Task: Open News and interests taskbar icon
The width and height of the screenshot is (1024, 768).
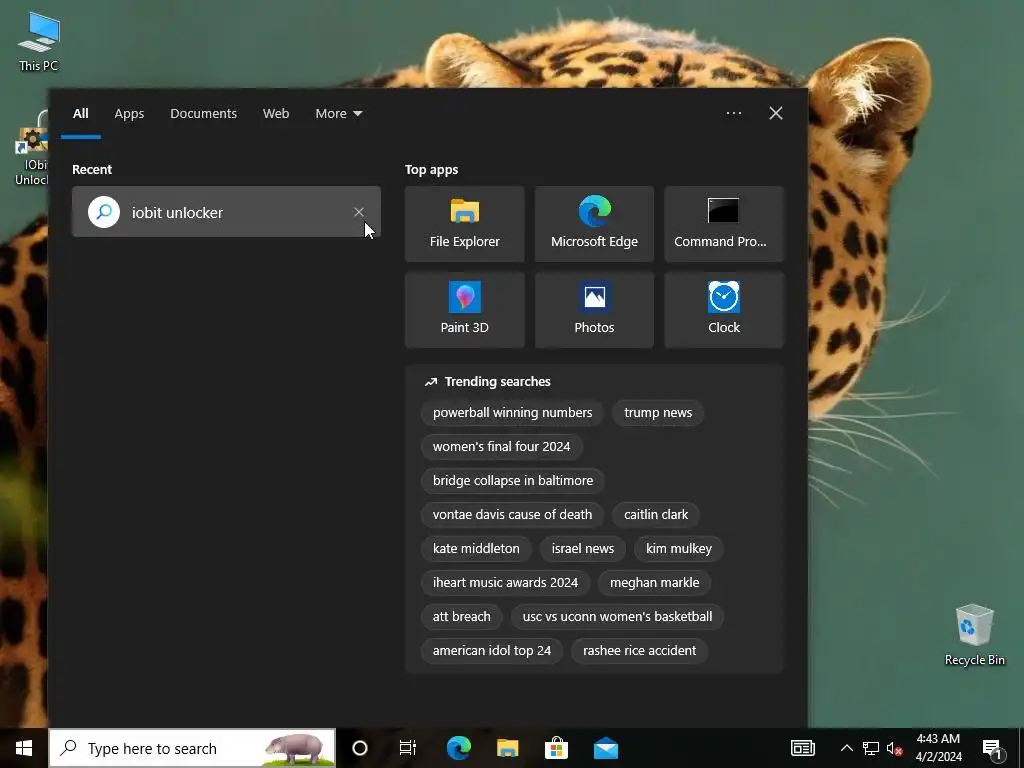Action: tap(803, 748)
